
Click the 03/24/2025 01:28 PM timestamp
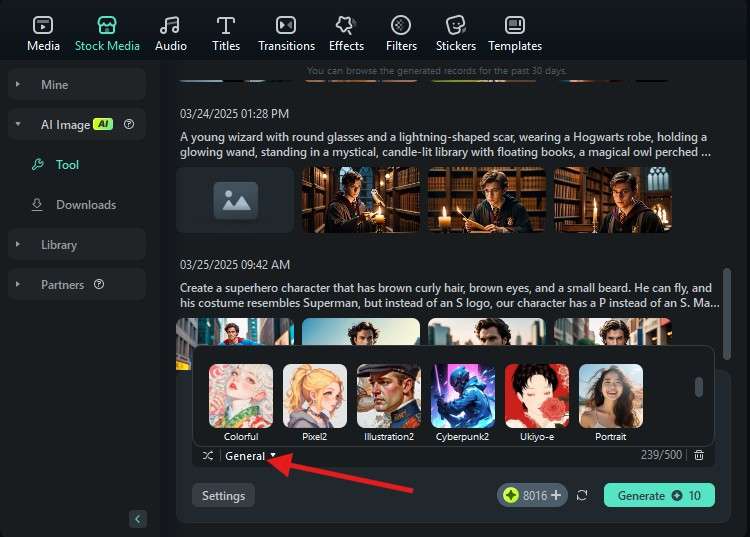pyautogui.click(x=234, y=114)
